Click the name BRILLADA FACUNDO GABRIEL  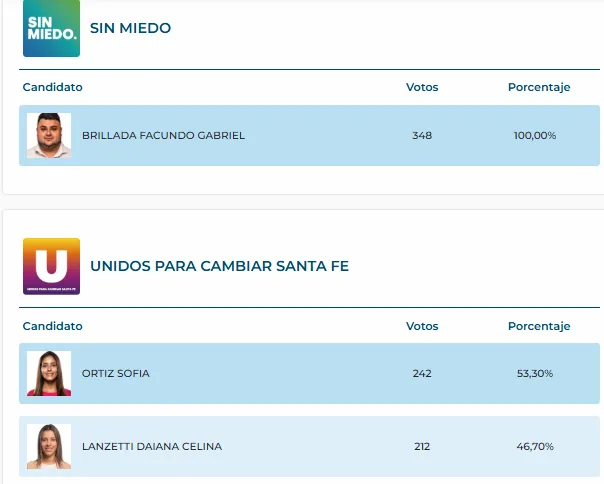pos(163,136)
